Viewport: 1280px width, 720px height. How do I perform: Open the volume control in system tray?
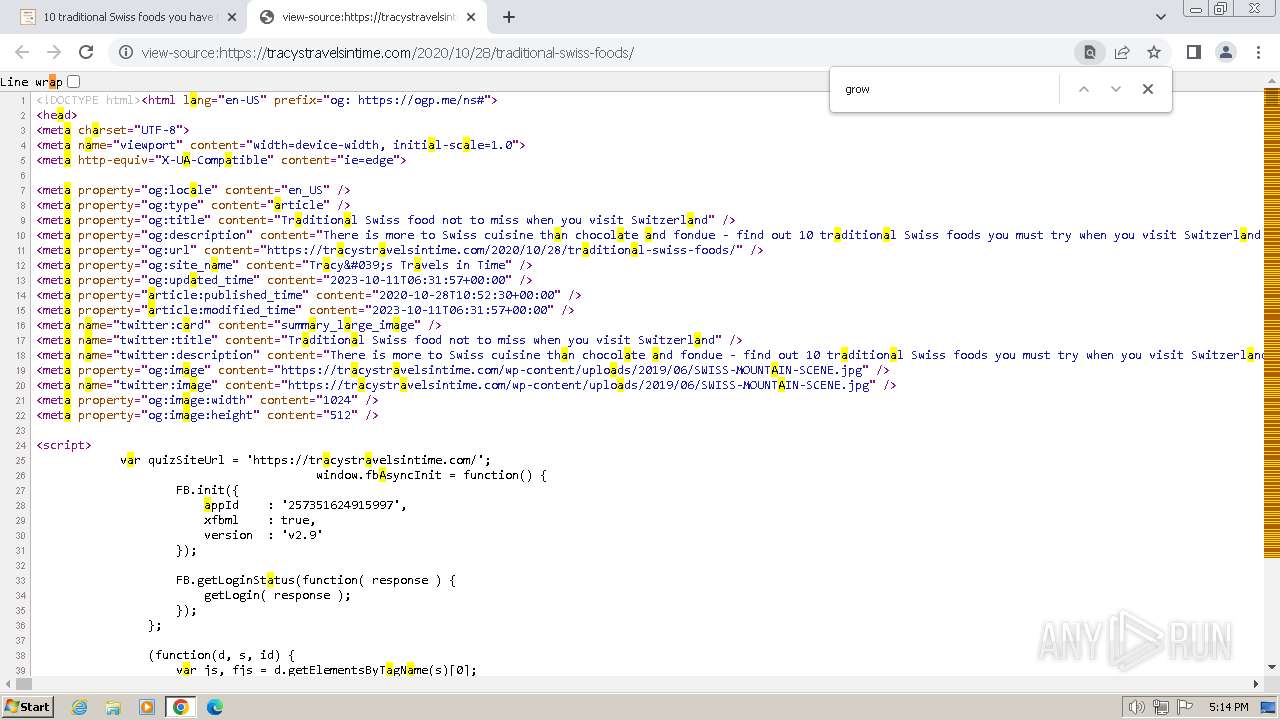(1137, 707)
